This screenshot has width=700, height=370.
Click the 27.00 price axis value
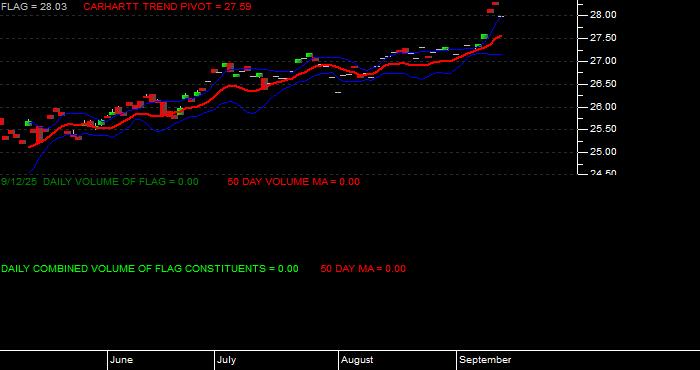pos(603,61)
